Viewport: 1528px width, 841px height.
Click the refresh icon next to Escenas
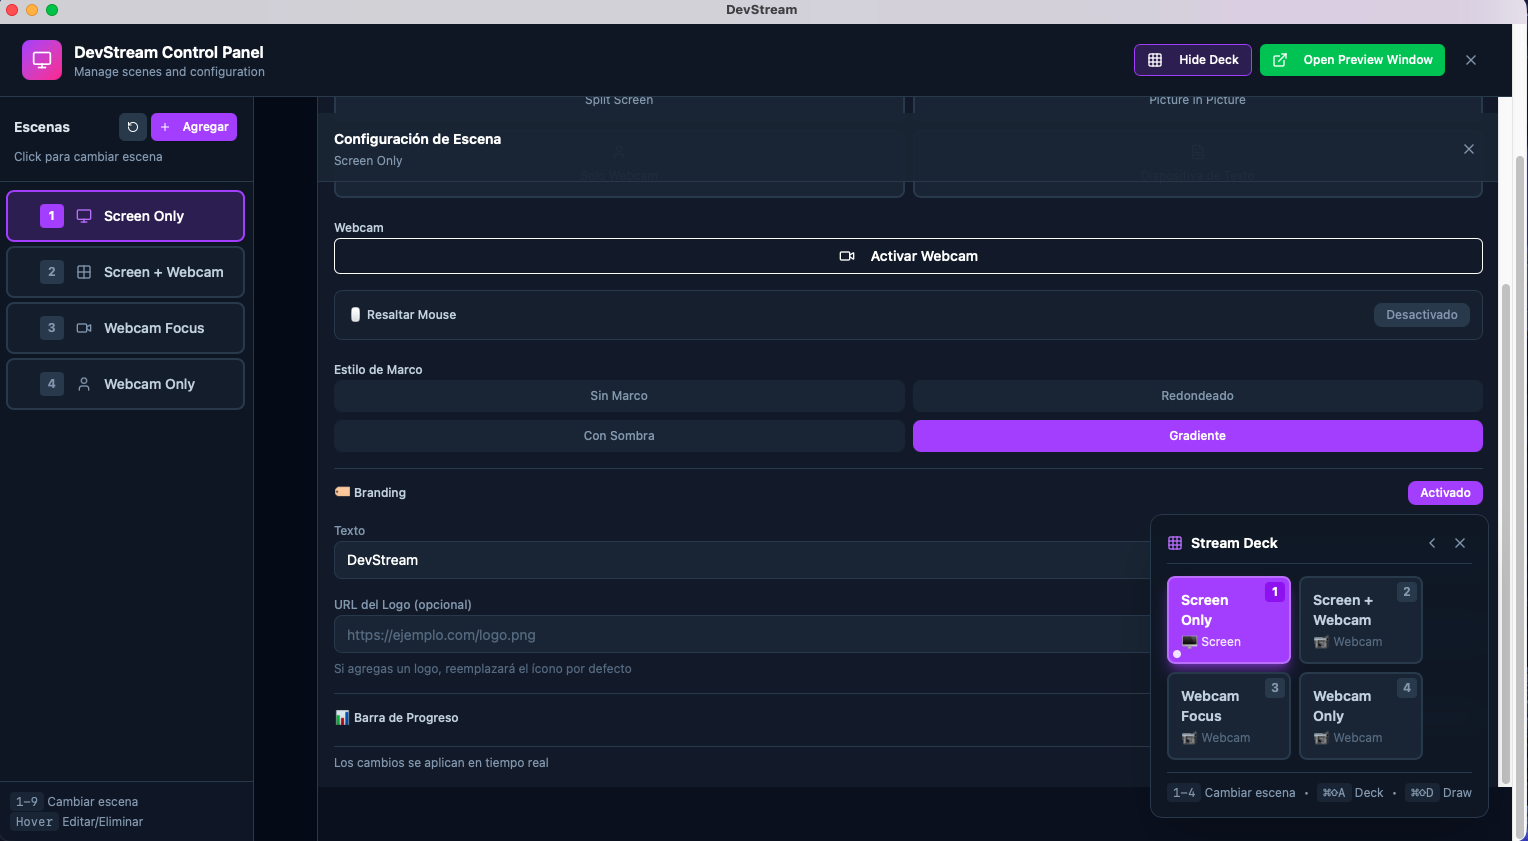(x=131, y=127)
